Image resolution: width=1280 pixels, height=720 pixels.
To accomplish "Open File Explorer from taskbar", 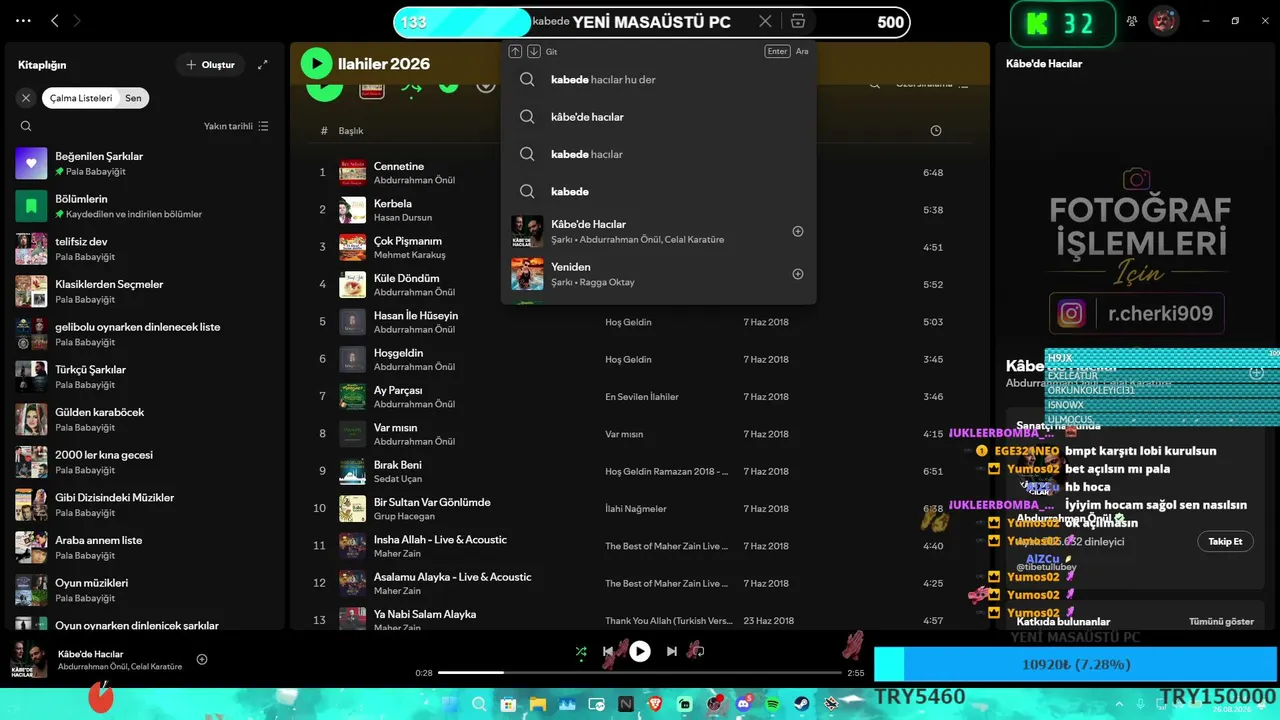I will pos(537,704).
